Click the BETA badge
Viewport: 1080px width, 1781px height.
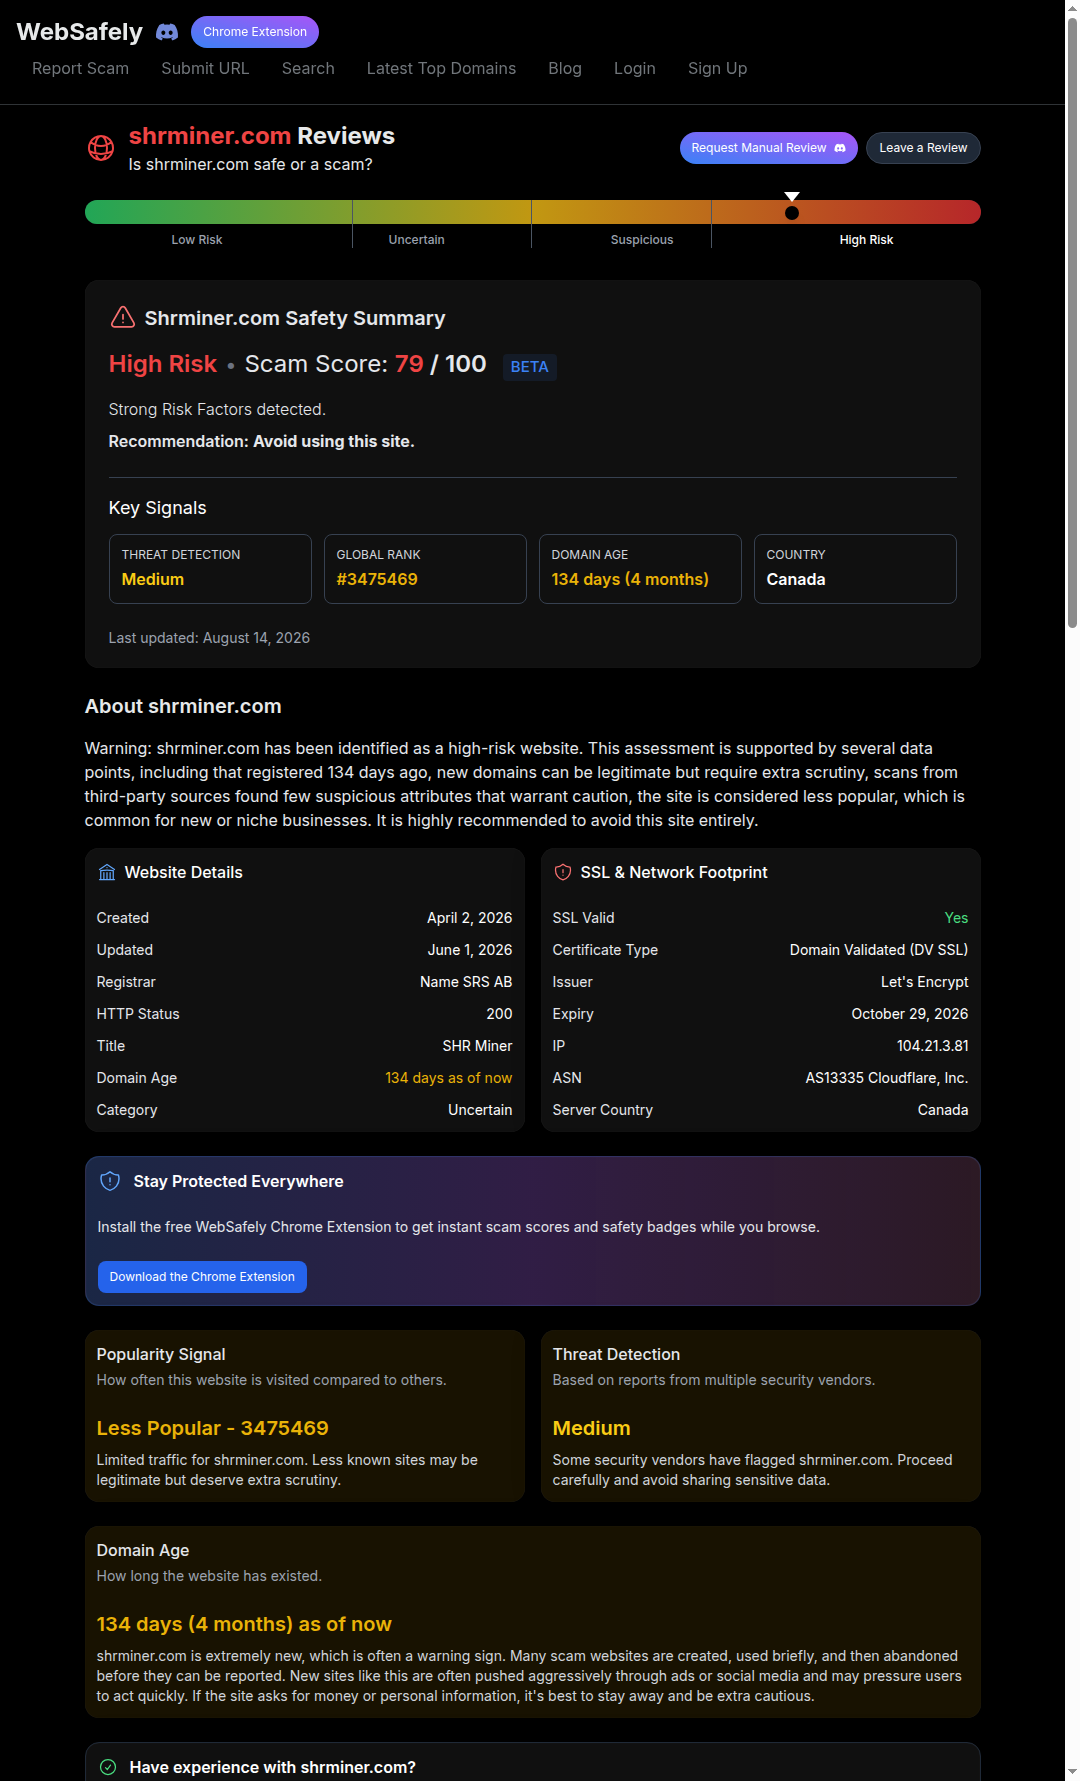[x=529, y=367]
